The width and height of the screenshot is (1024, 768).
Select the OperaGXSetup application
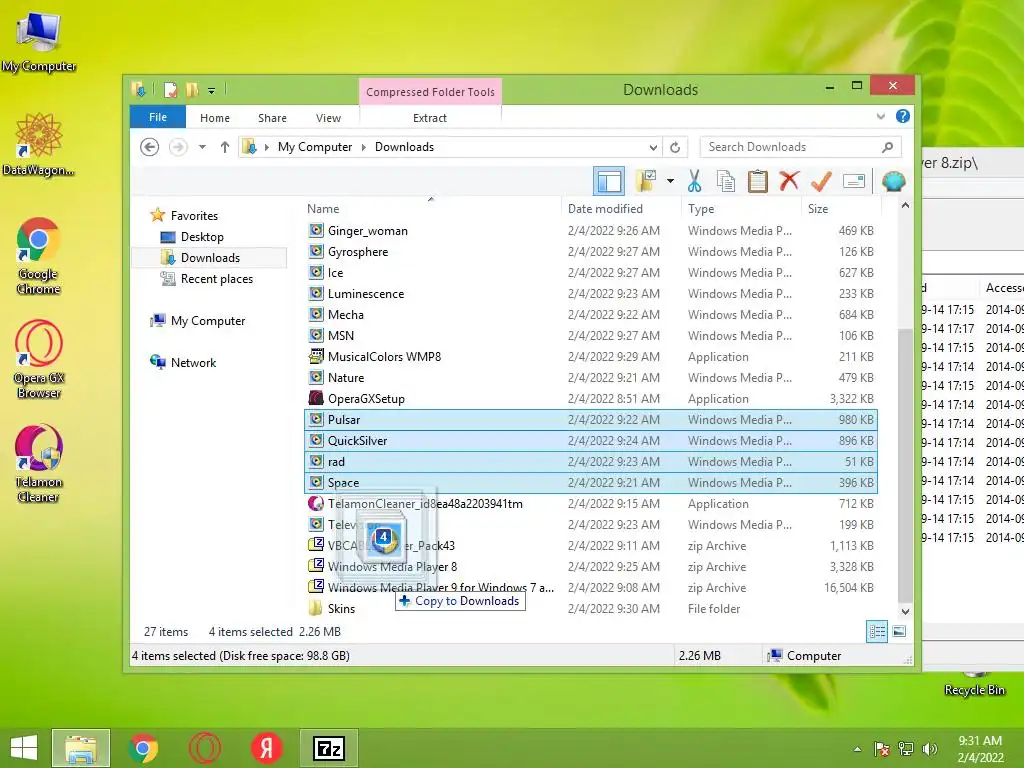[591, 398]
